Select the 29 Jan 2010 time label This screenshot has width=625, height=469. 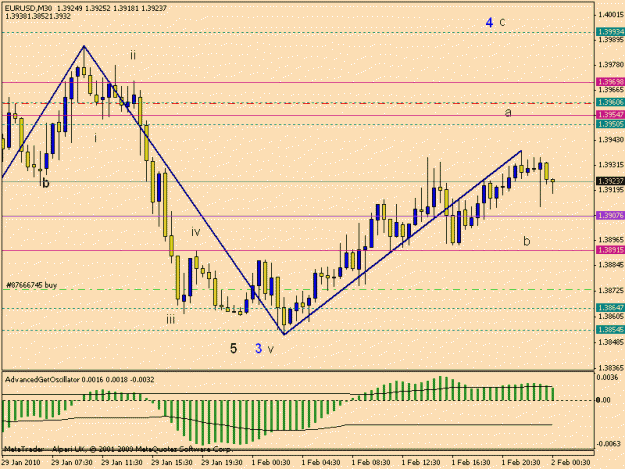pyautogui.click(x=21, y=463)
